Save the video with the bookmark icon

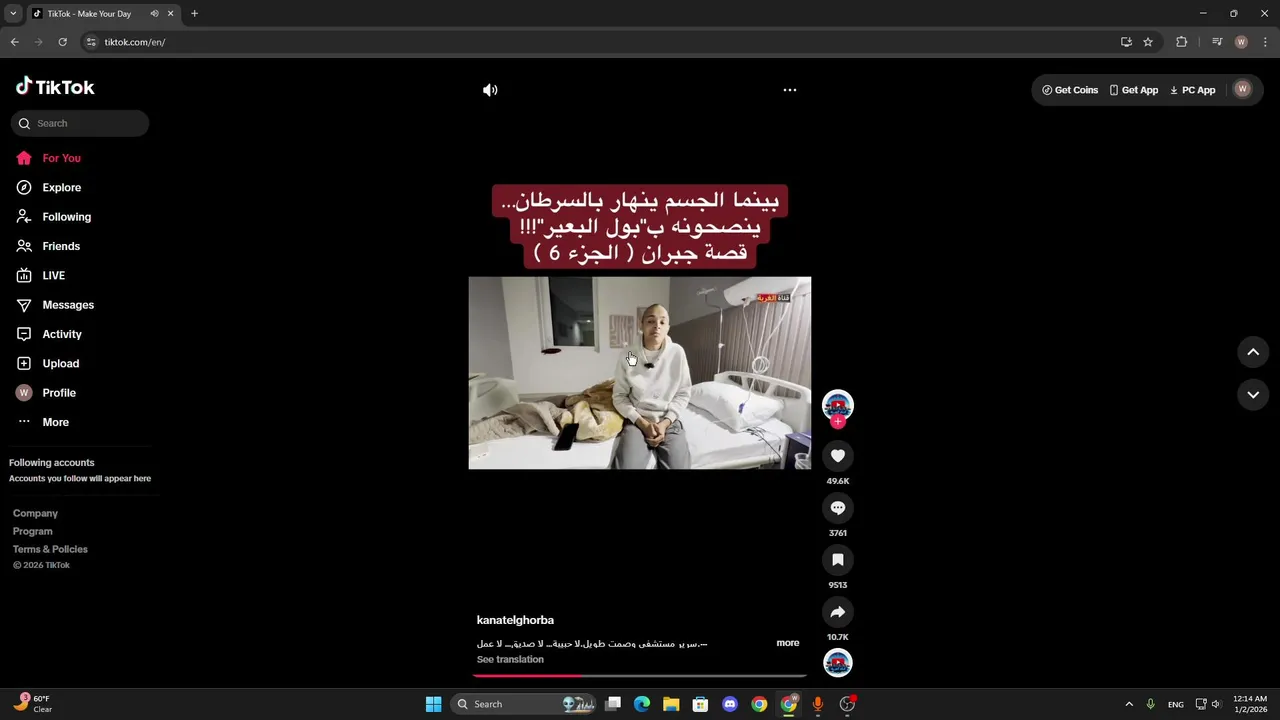point(838,560)
